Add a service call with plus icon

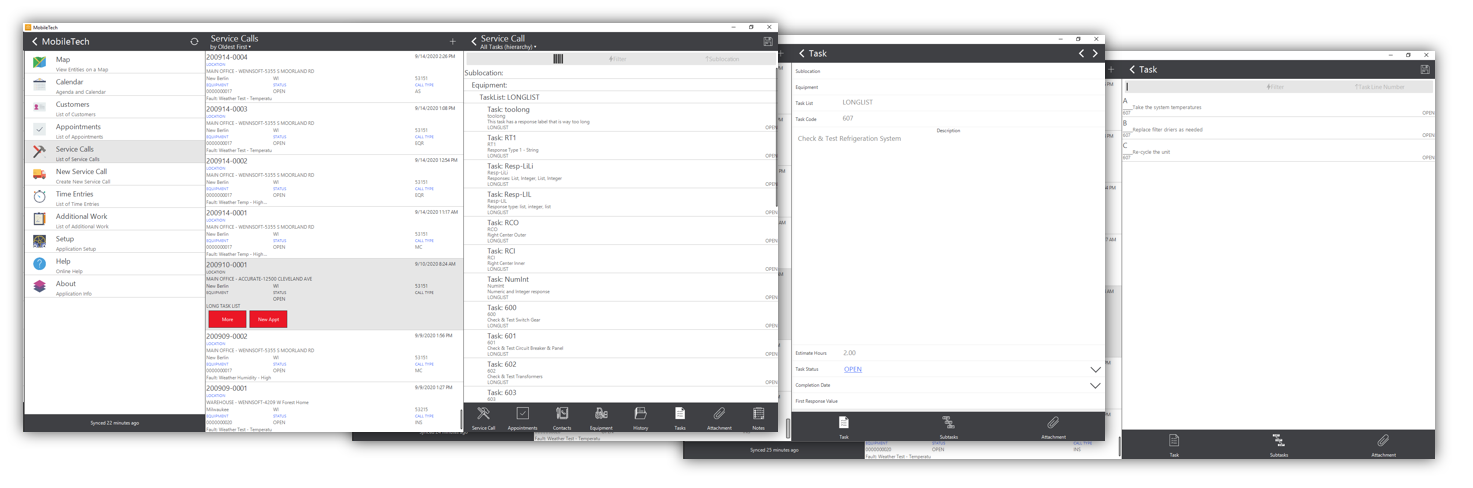pyautogui.click(x=452, y=42)
